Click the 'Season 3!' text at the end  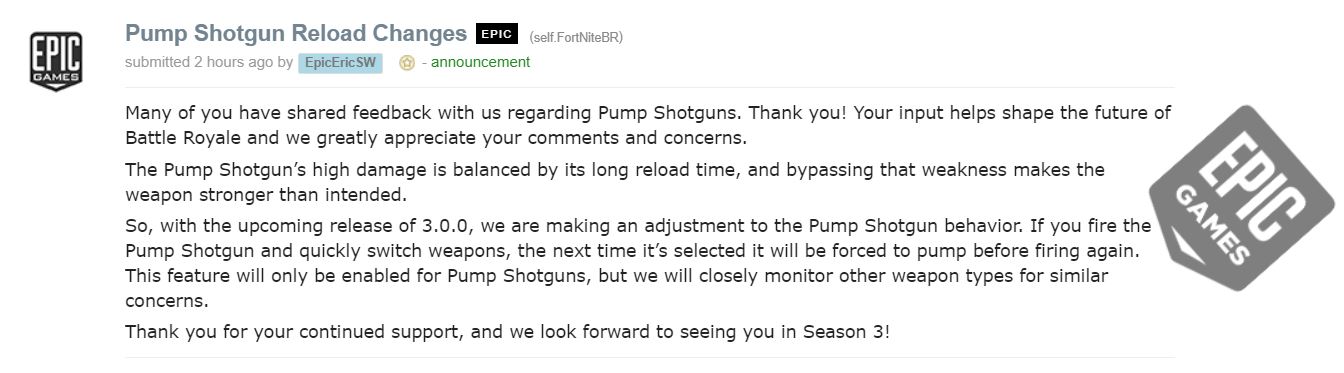pos(846,331)
